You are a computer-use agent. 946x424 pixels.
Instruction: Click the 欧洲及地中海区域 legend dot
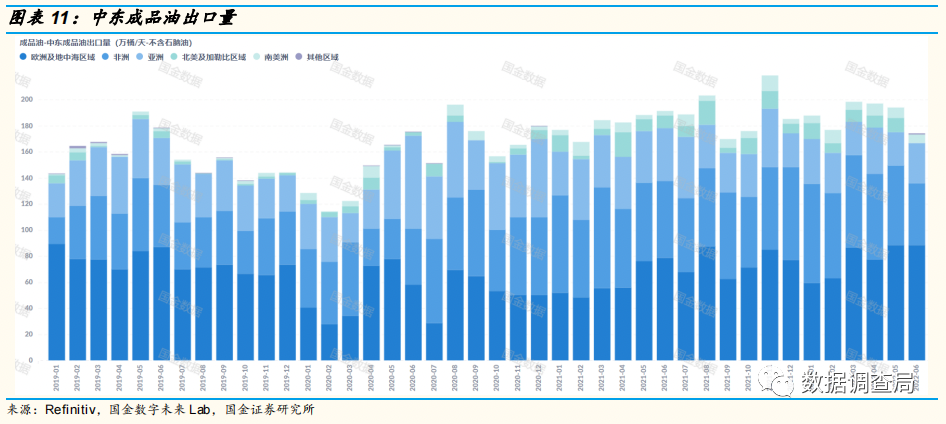coord(24,58)
